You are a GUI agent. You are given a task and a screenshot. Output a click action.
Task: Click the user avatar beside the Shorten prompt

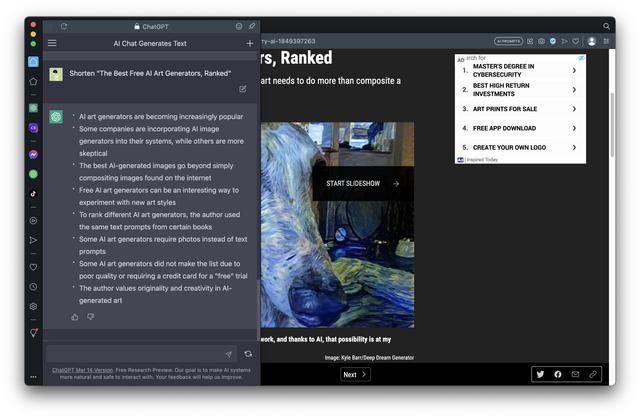(x=56, y=74)
